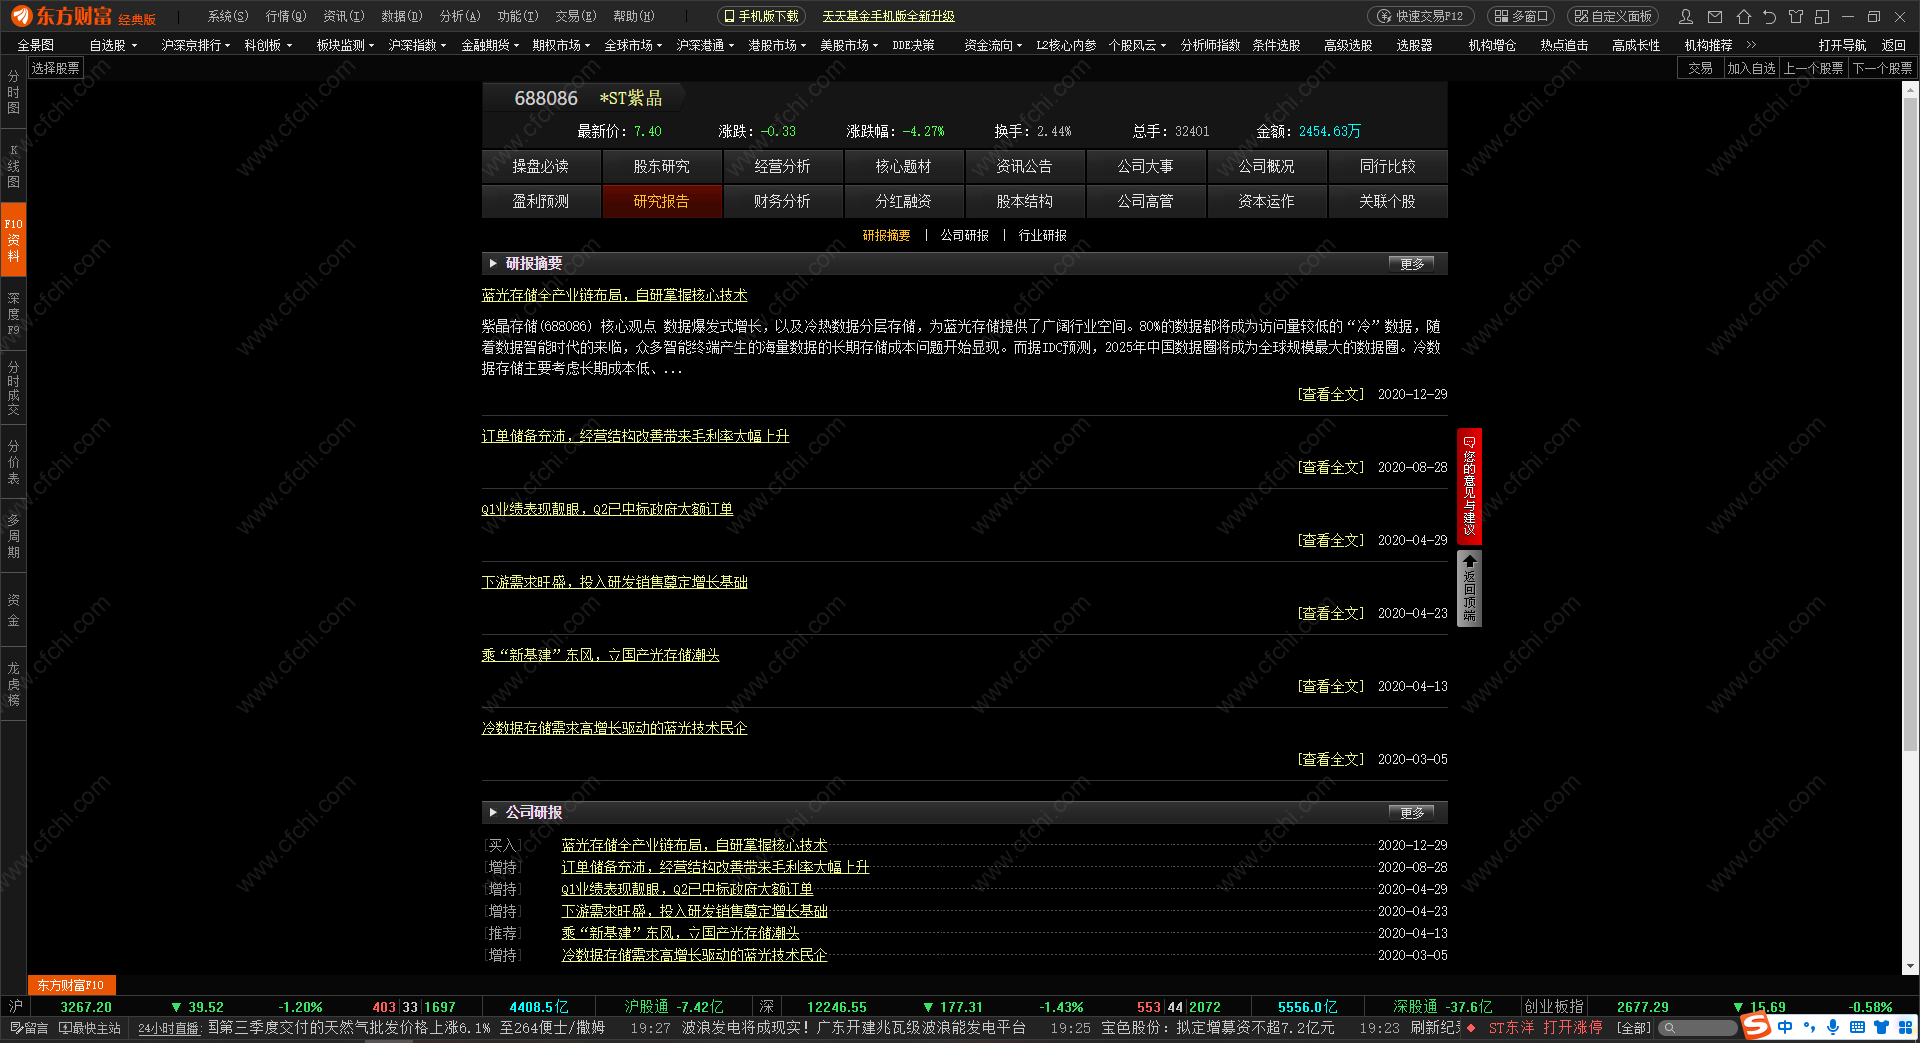Jump to the 公司研报 section link

pyautogui.click(x=964, y=235)
